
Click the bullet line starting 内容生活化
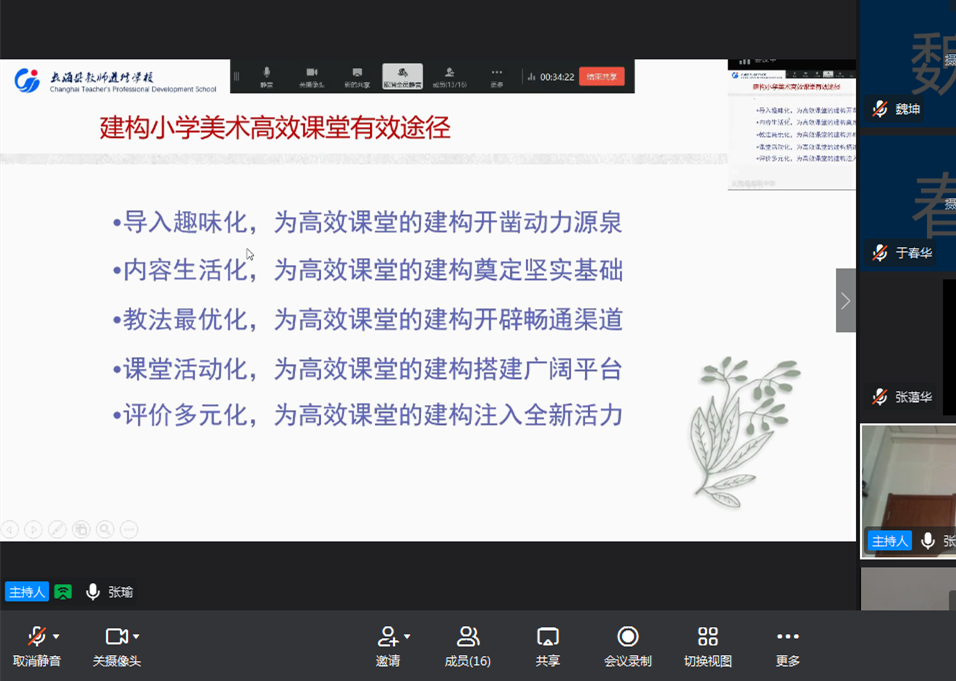(368, 270)
